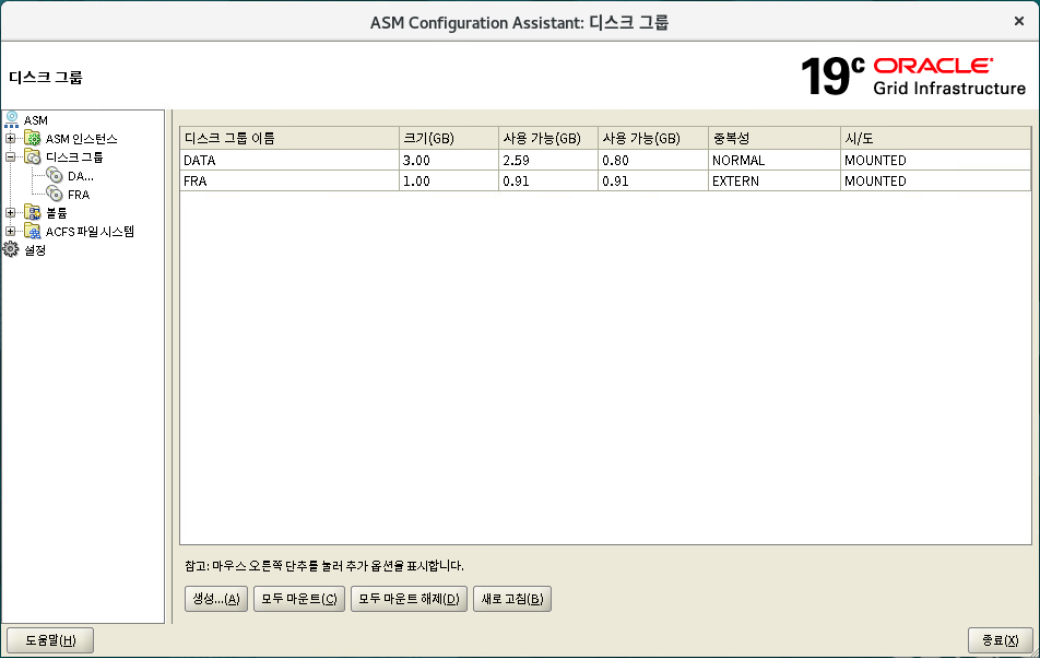This screenshot has height=658, width=1040.
Task: Select ACFS 파일 시스템 in the tree
Action: coord(90,232)
